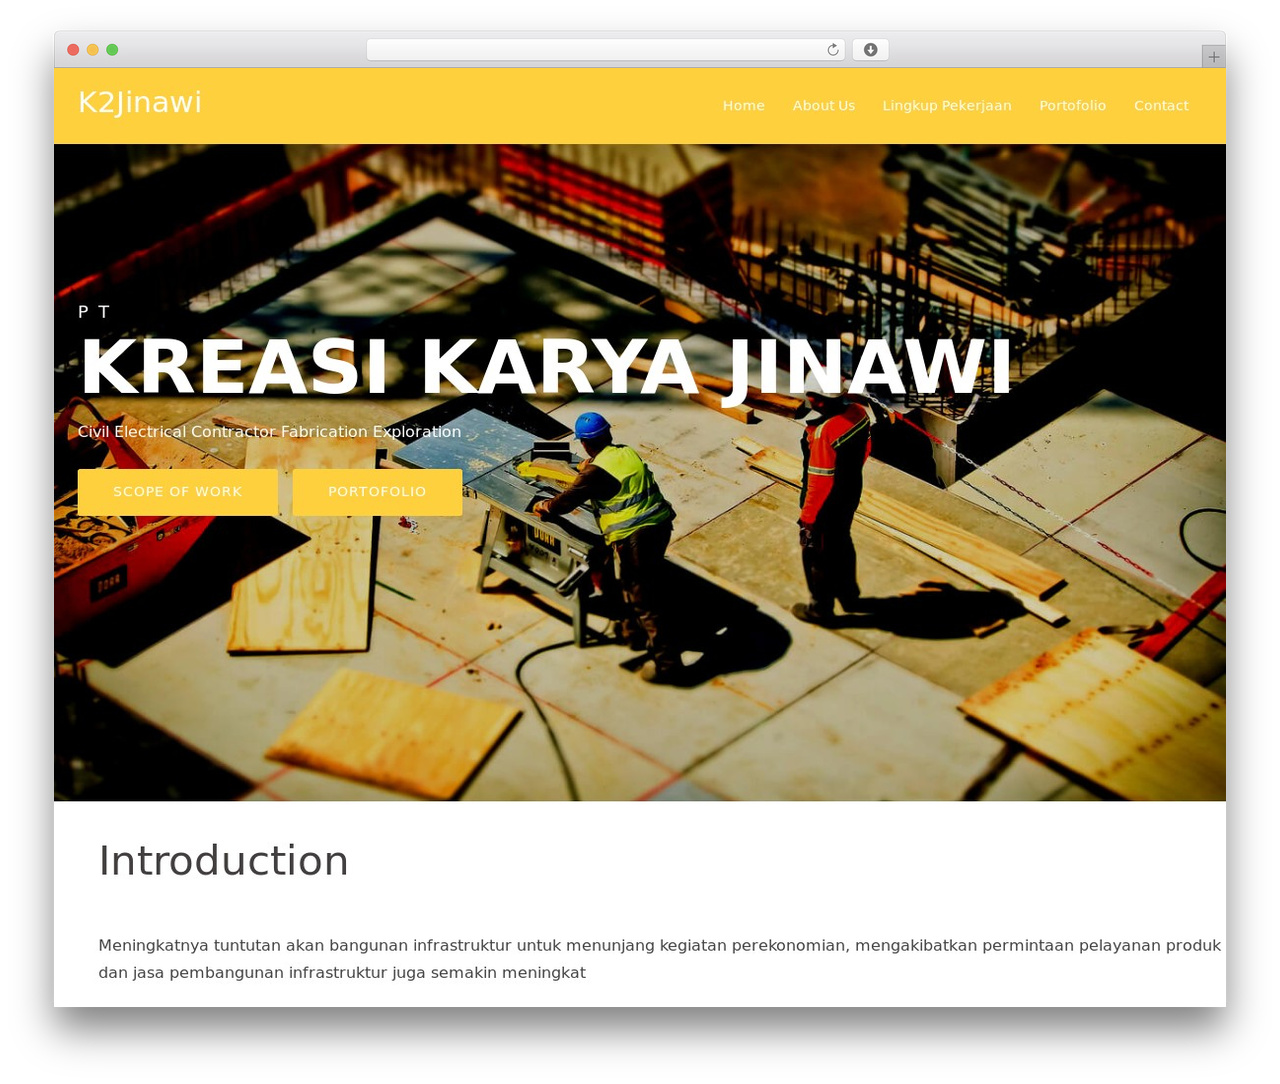This screenshot has width=1280, height=1084.
Task: Navigate to the Contact page
Action: (1161, 106)
